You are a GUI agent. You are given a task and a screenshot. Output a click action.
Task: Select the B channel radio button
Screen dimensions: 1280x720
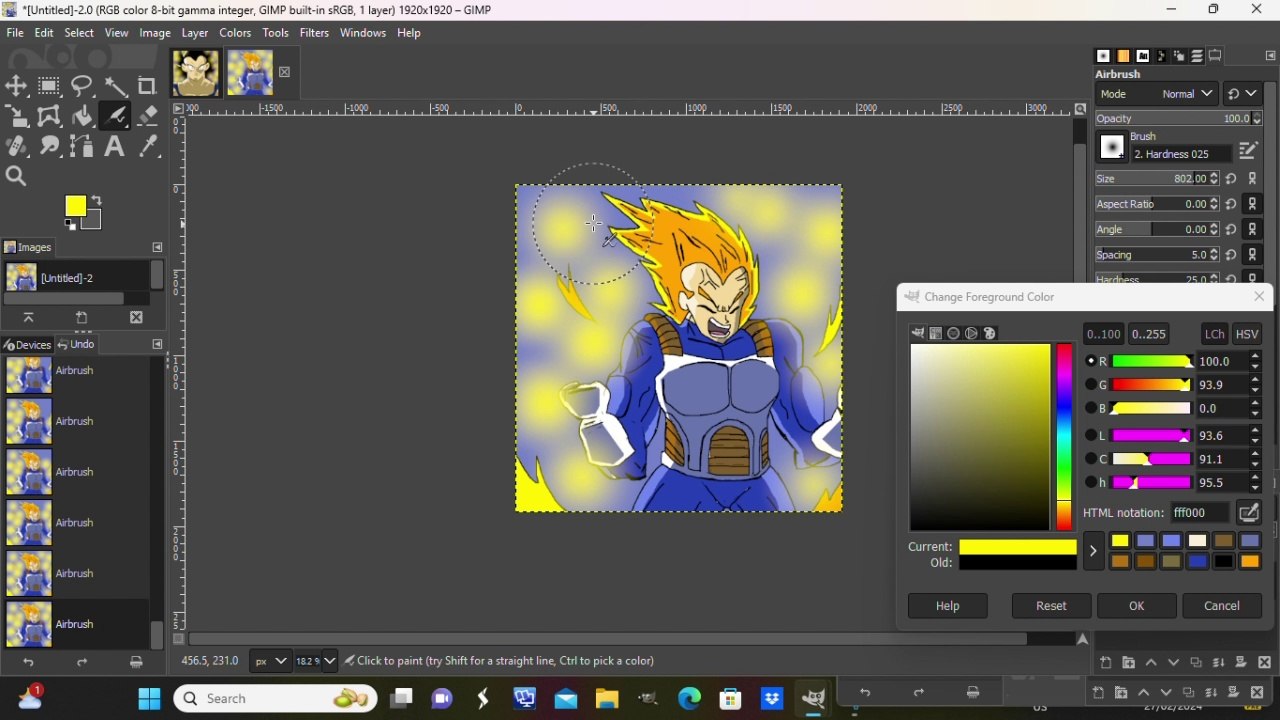point(1092,409)
